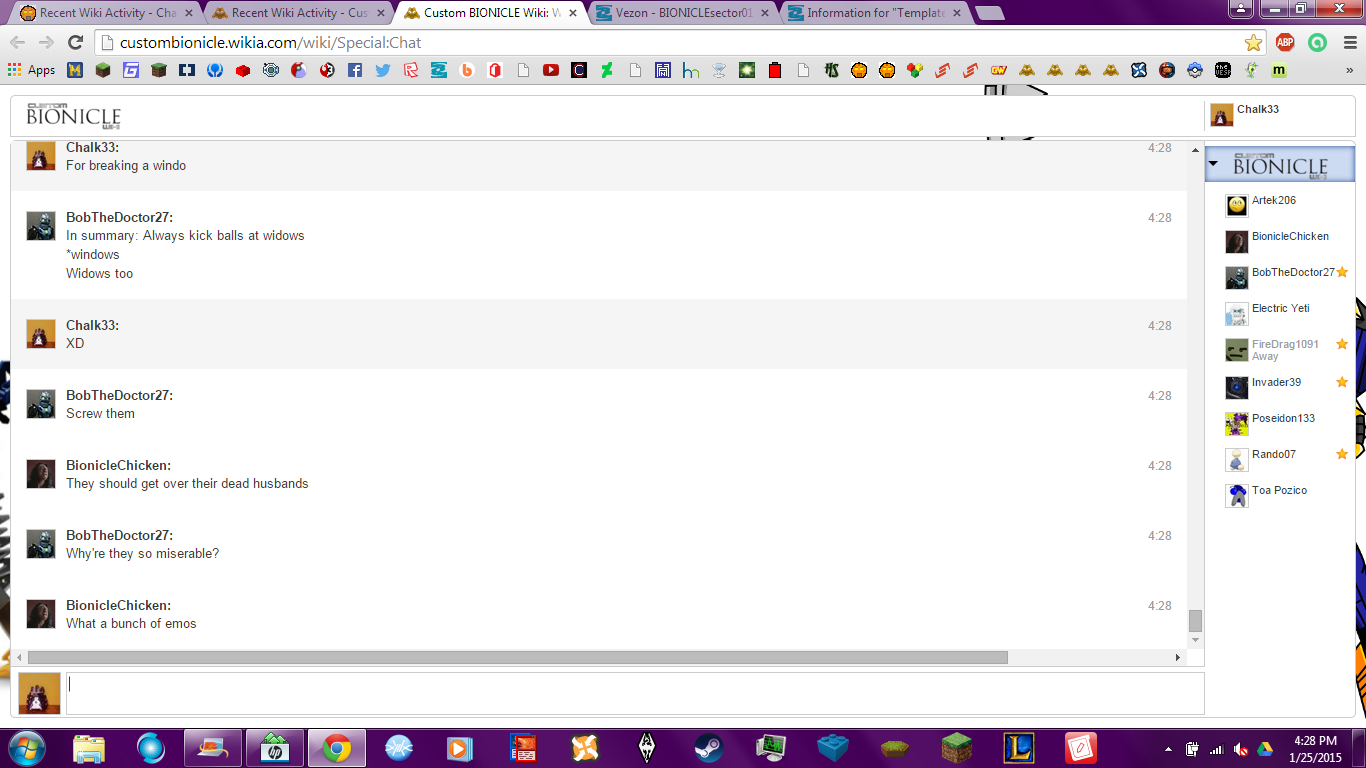Click the chat scrollbar up arrow

(x=1195, y=150)
